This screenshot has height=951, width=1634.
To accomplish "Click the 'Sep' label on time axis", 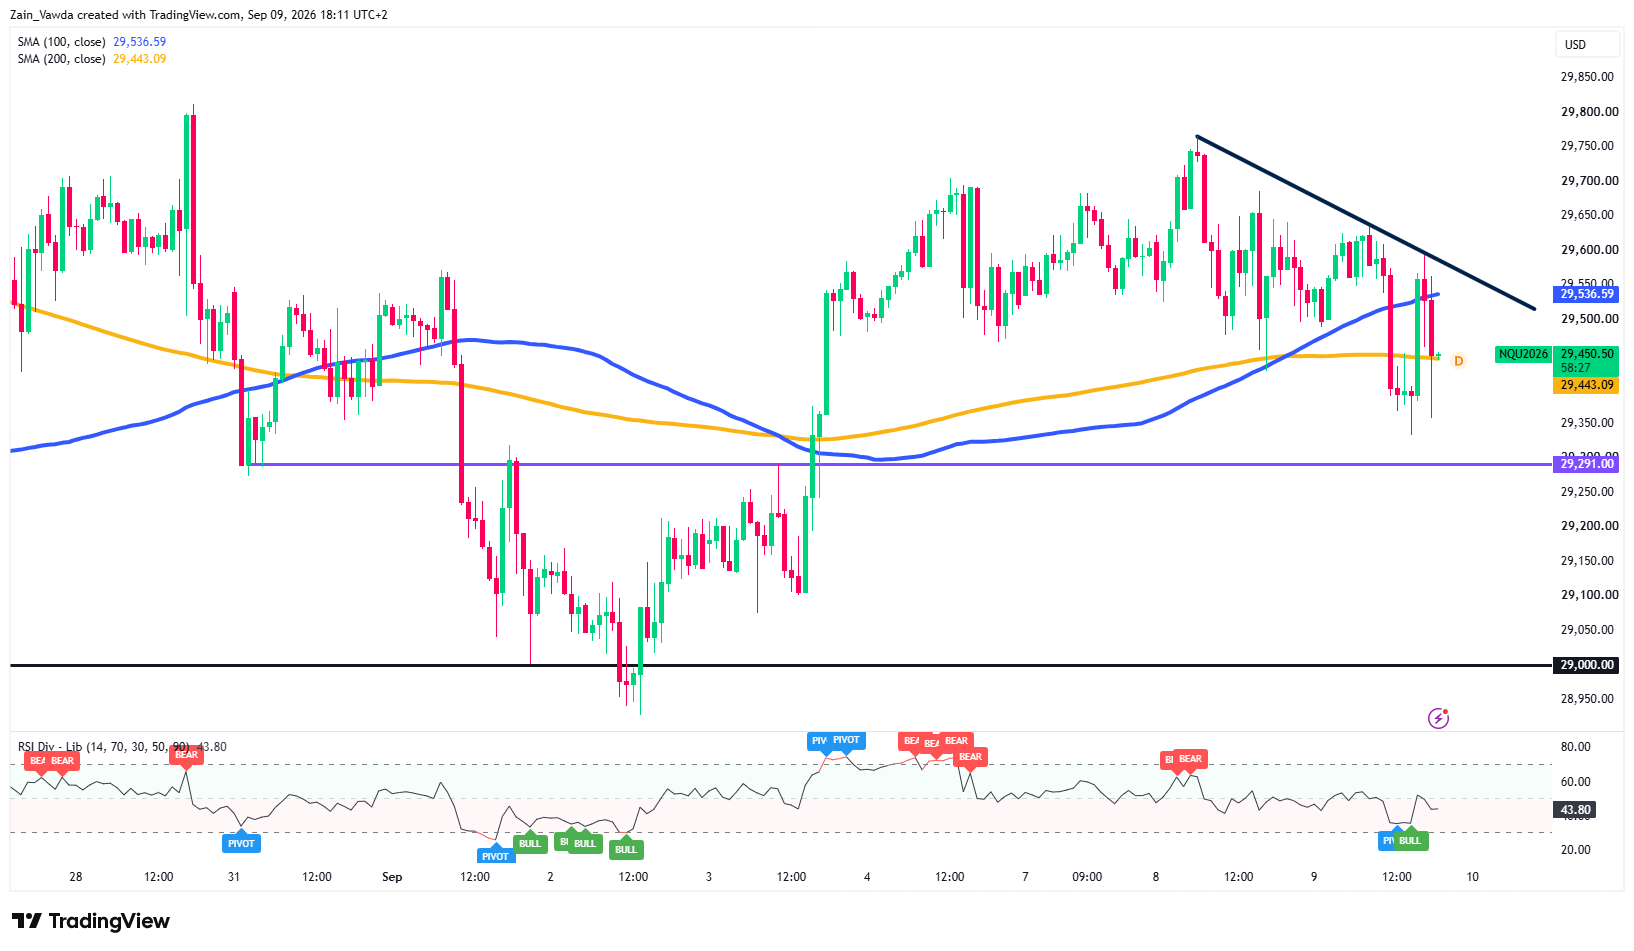I will 392,877.
